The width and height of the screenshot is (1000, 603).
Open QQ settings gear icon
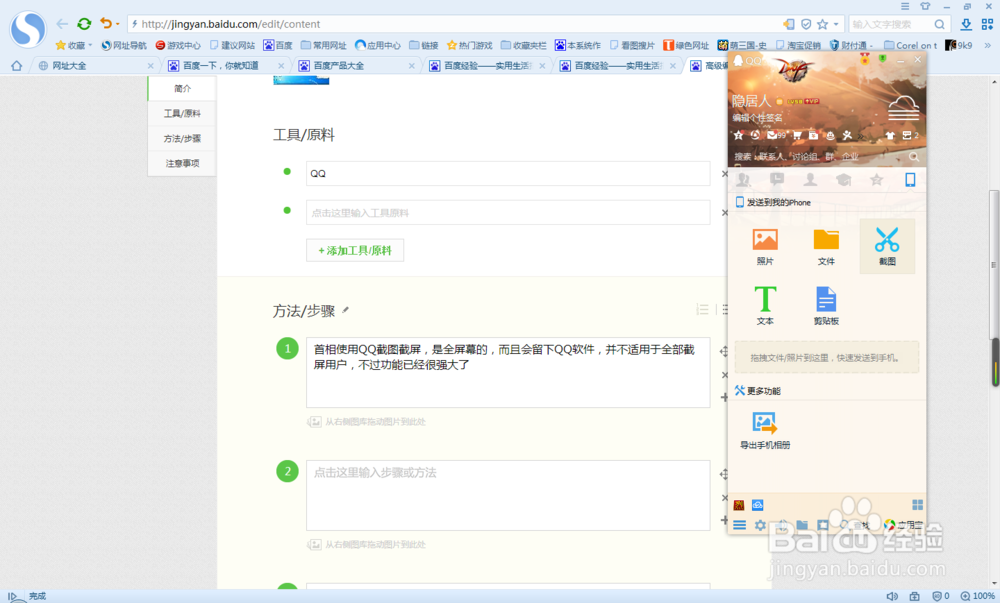click(x=760, y=524)
